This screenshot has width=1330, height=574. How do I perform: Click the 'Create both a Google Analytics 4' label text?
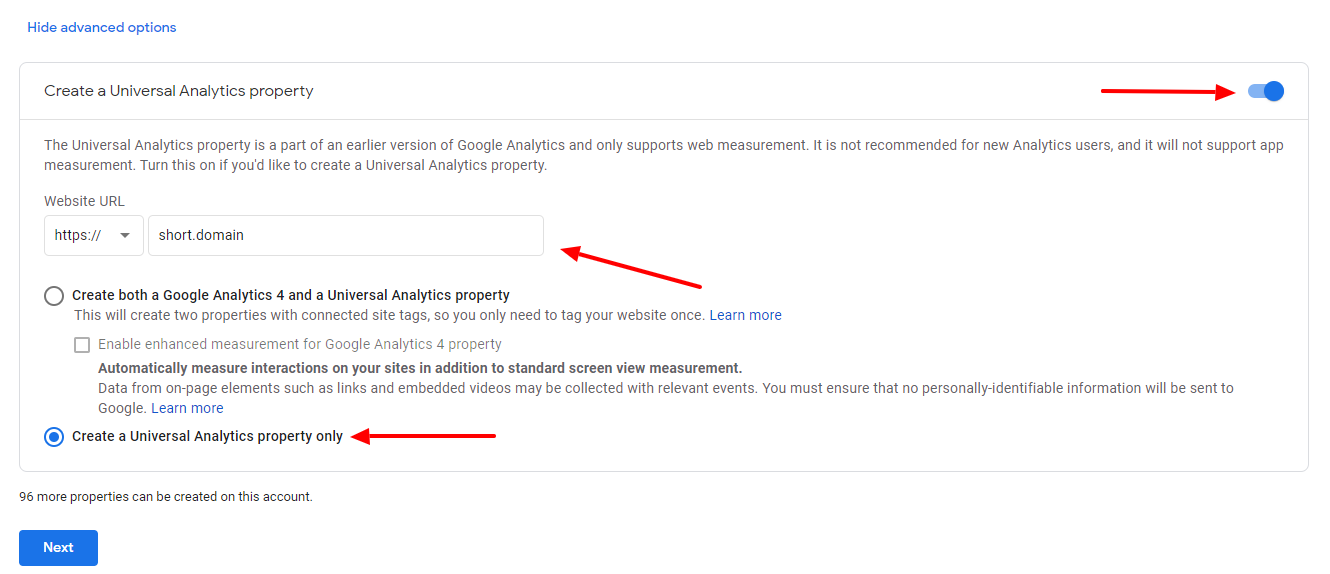(291, 295)
